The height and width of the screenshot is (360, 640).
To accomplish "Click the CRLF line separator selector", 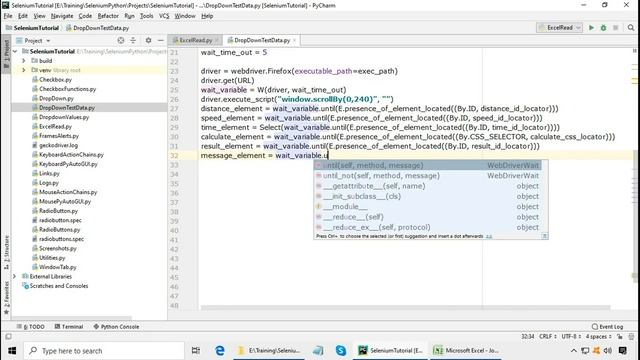I will pyautogui.click(x=548, y=336).
